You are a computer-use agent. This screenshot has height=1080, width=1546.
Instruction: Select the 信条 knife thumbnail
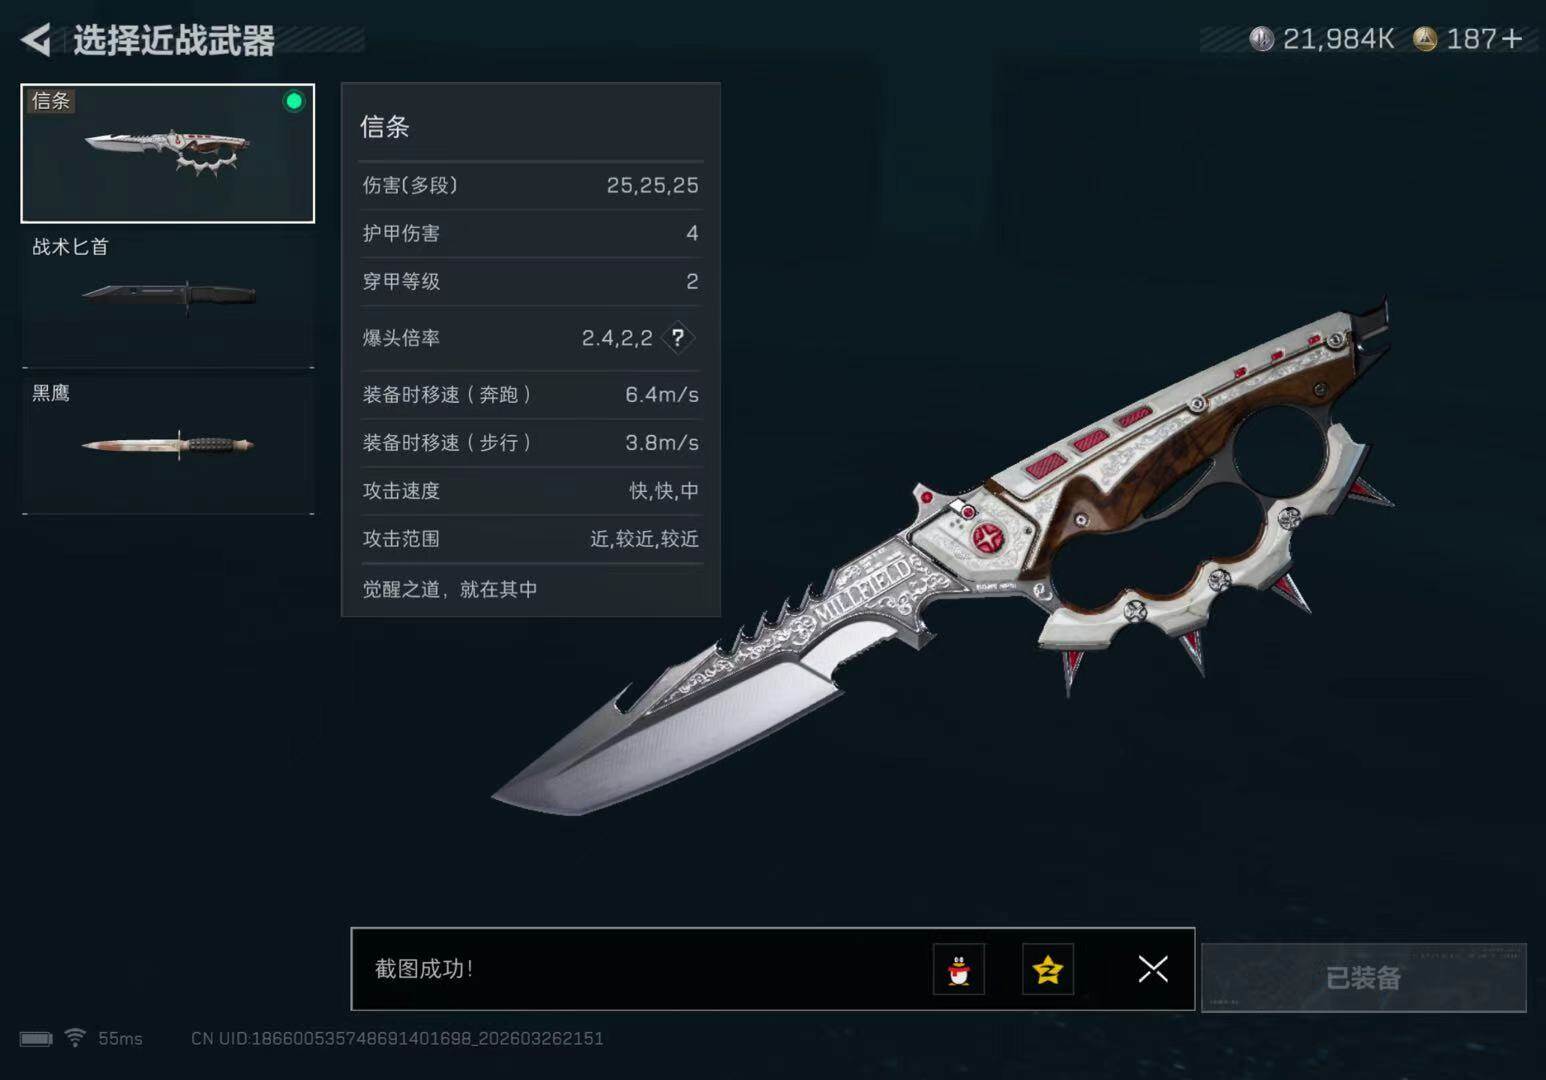(168, 153)
